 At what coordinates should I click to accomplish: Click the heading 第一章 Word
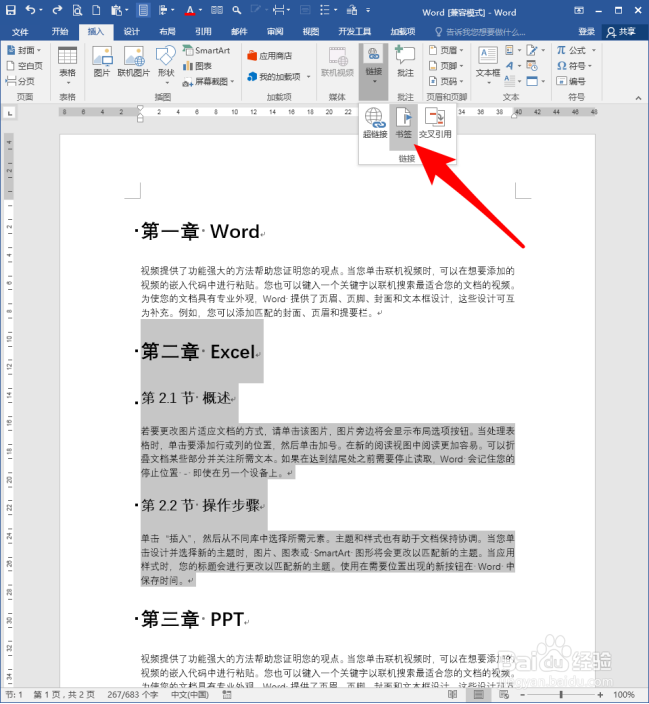pyautogui.click(x=201, y=232)
